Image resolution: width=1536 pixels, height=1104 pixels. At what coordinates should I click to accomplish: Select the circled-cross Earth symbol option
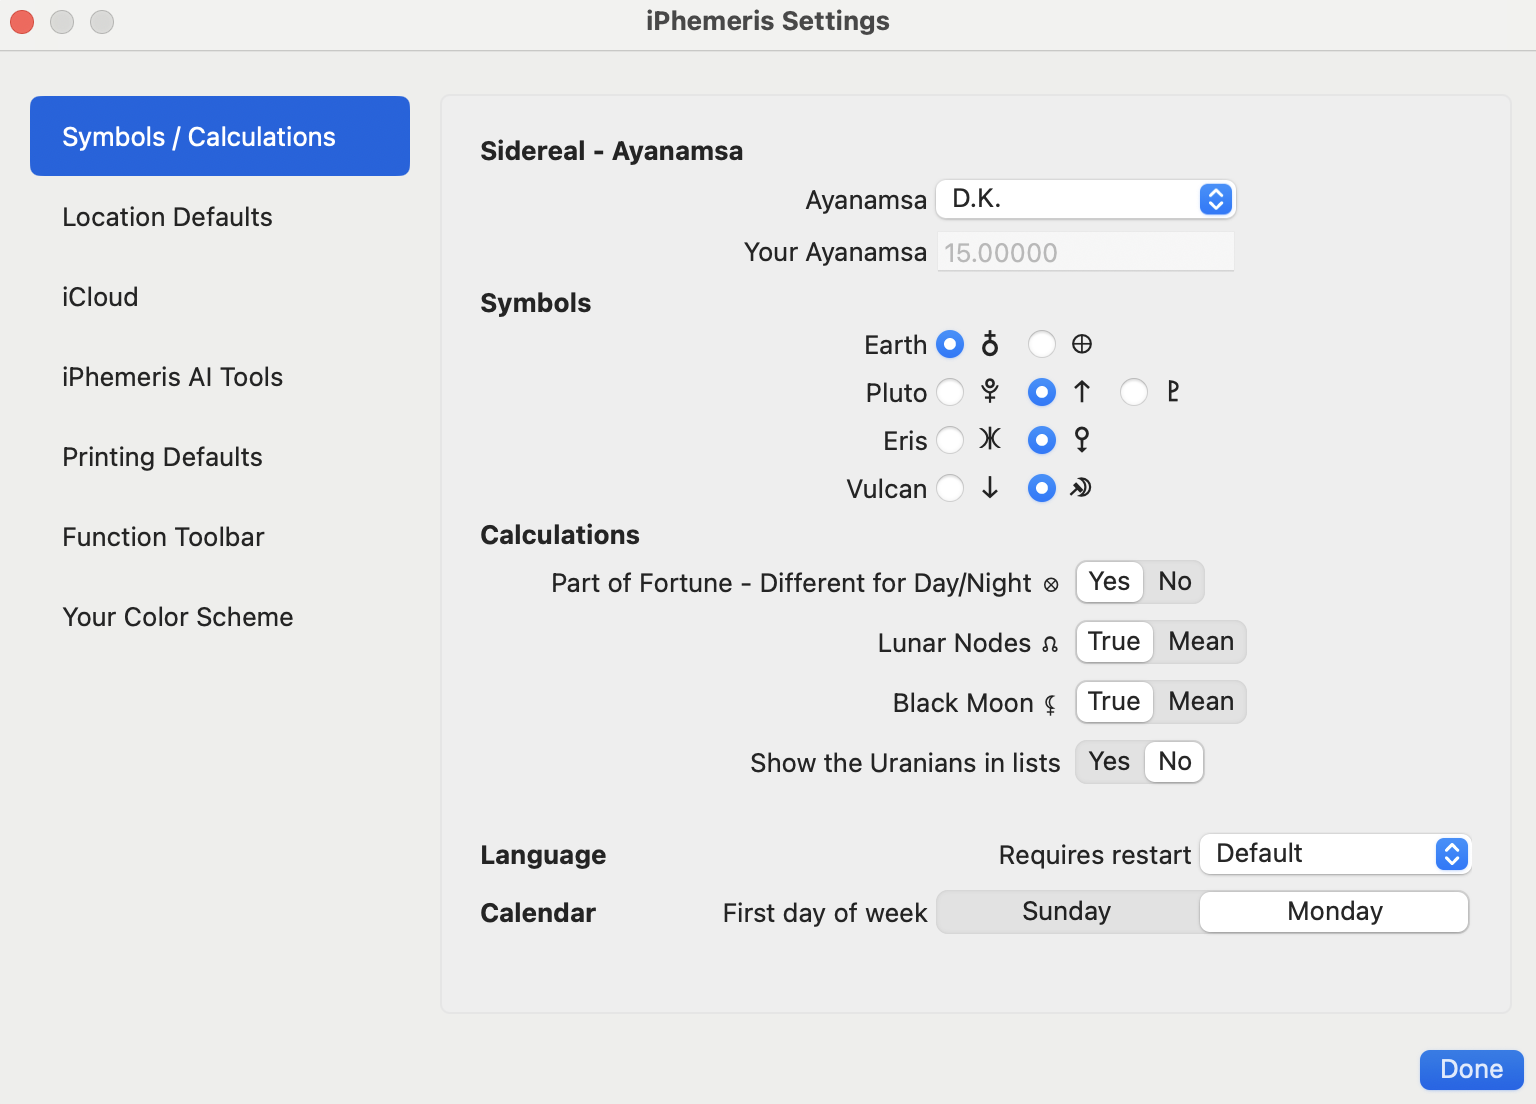[x=1042, y=344]
